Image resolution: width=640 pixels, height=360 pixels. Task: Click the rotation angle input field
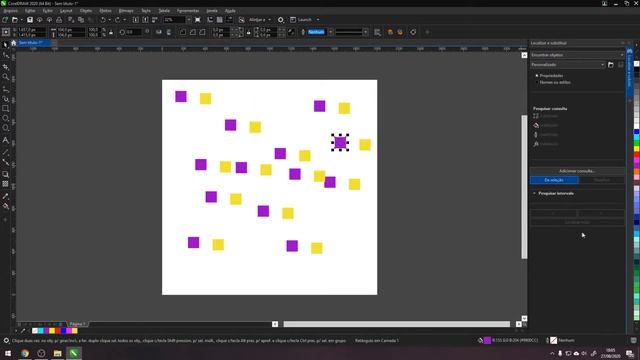(133, 32)
